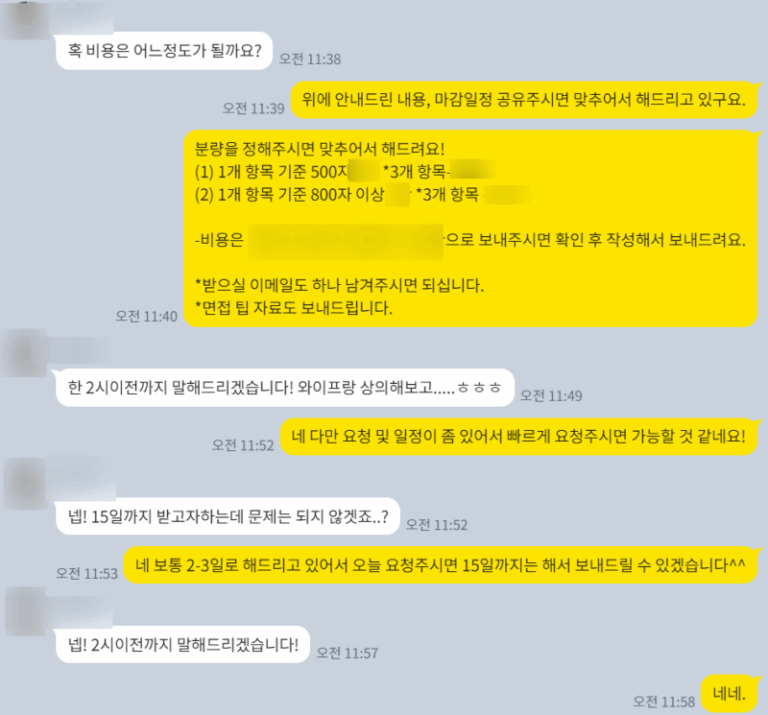Viewport: 768px width, 715px height.
Task: Click the '넵! 2시이전까지 말해드리겠습니다!' bubble
Action: [183, 644]
